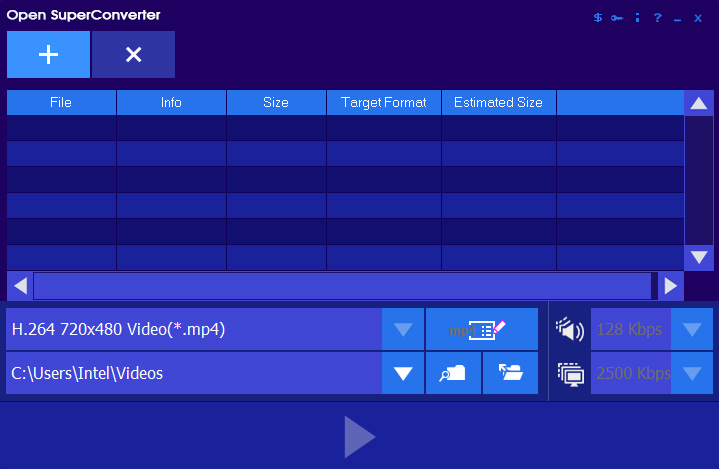The image size is (719, 469).
Task: Open help with the question mark icon
Action: click(657, 17)
